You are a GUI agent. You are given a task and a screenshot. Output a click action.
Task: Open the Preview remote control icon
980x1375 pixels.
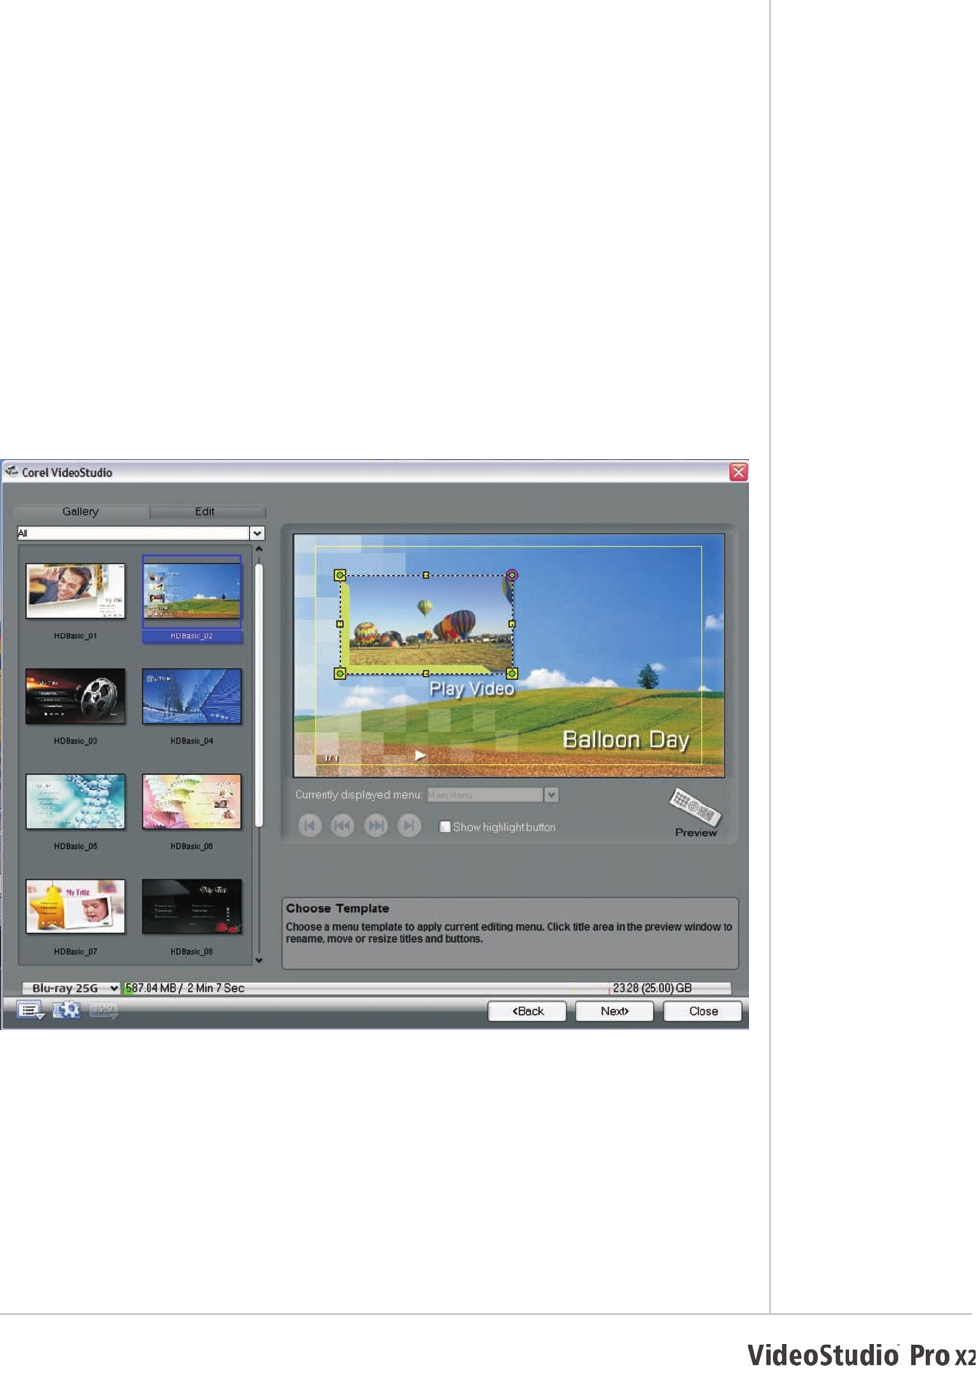click(695, 806)
